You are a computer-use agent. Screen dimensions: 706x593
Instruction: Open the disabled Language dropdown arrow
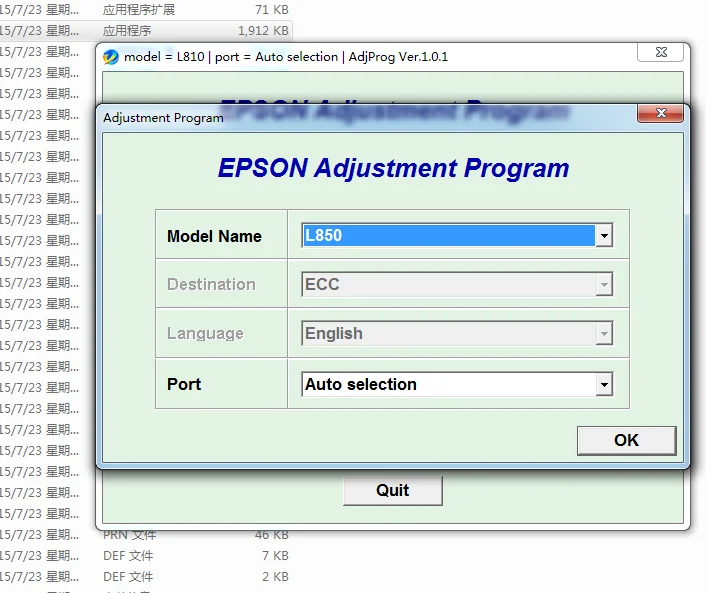coord(604,334)
